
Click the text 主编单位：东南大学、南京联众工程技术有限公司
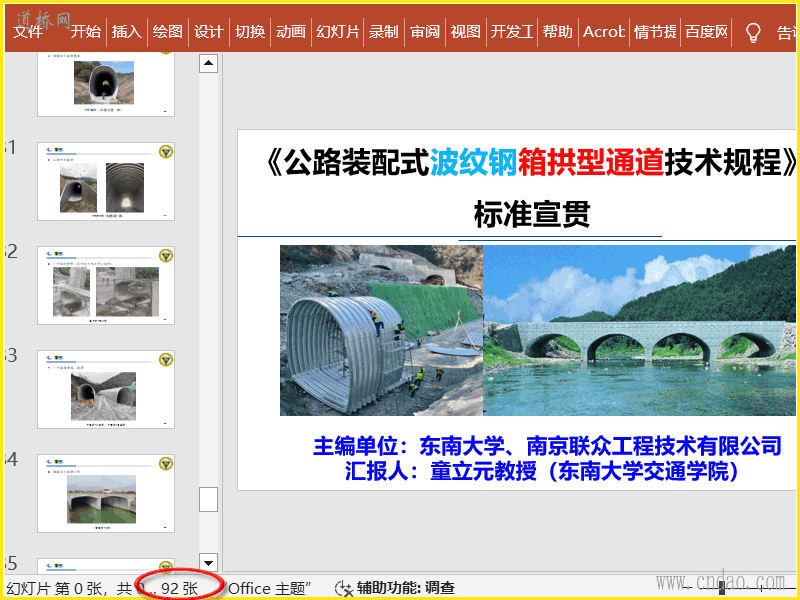tap(547, 446)
